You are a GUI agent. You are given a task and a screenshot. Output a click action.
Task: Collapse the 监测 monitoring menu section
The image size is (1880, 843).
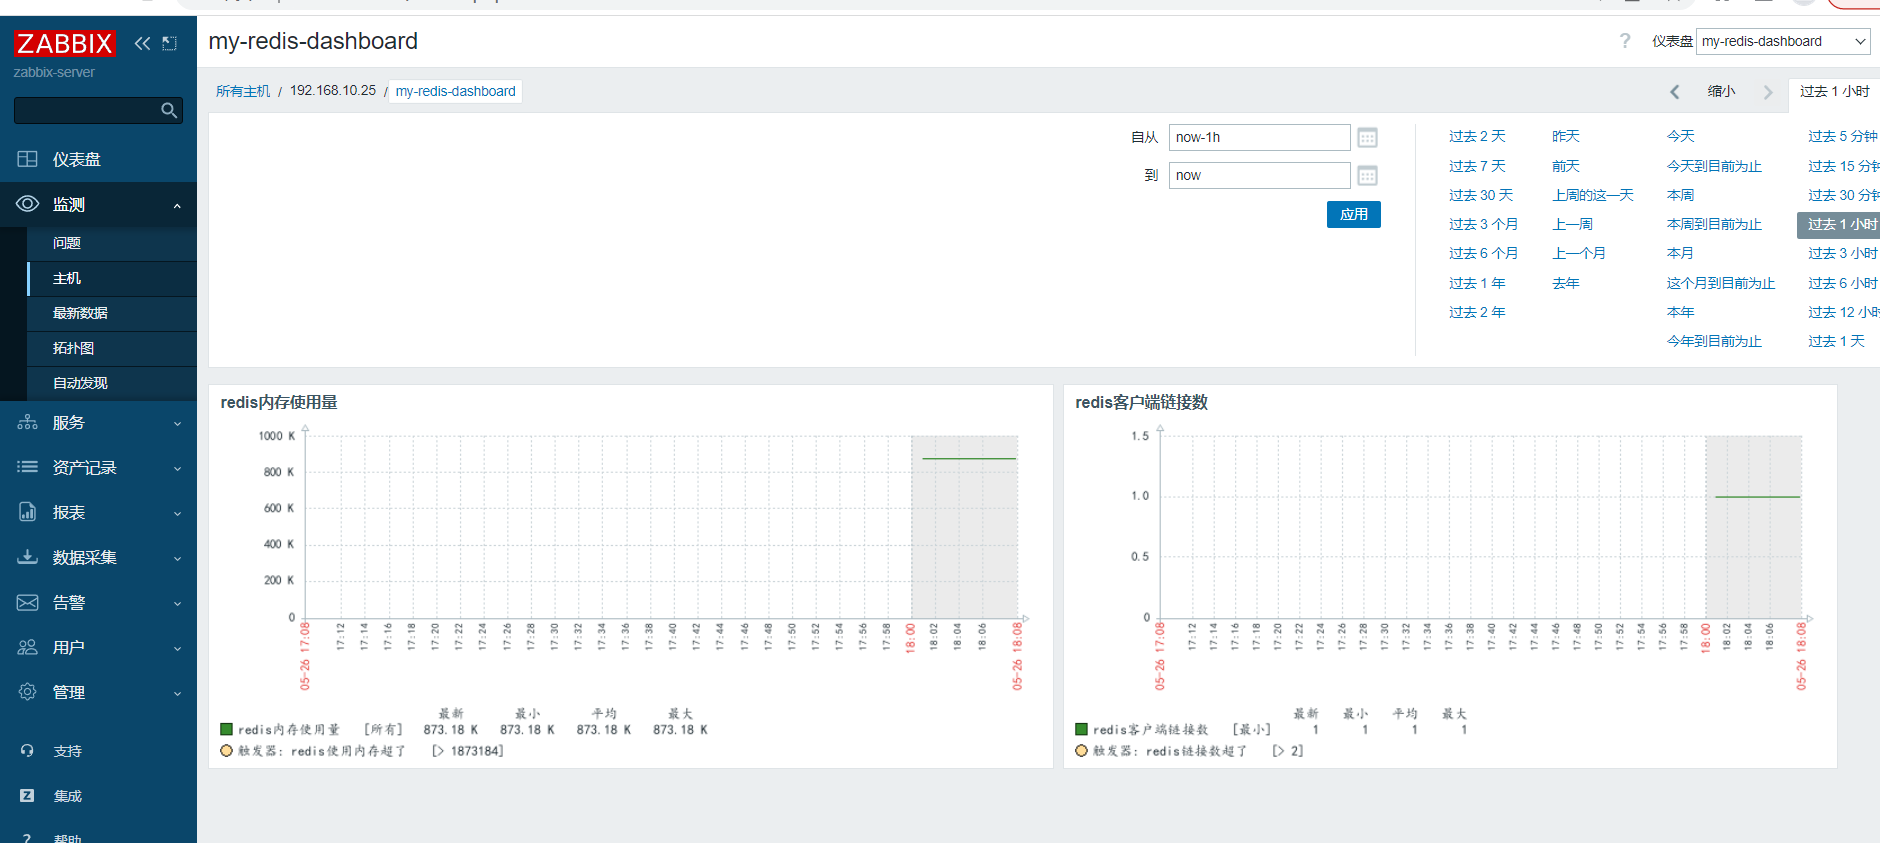[98, 204]
